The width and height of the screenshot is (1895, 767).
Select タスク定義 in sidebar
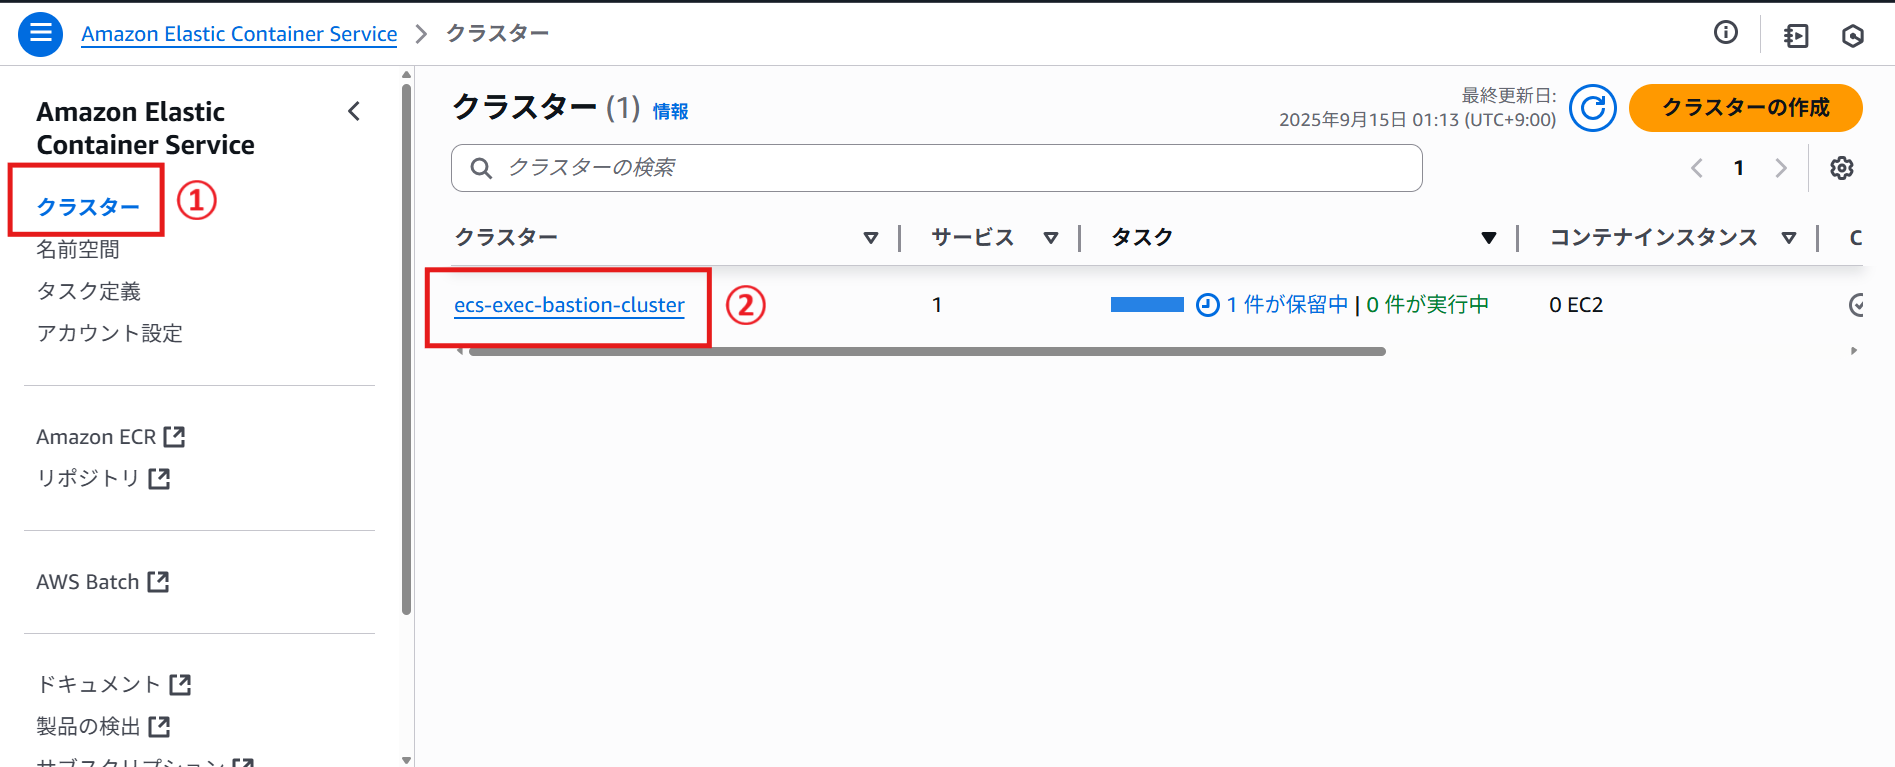[89, 291]
